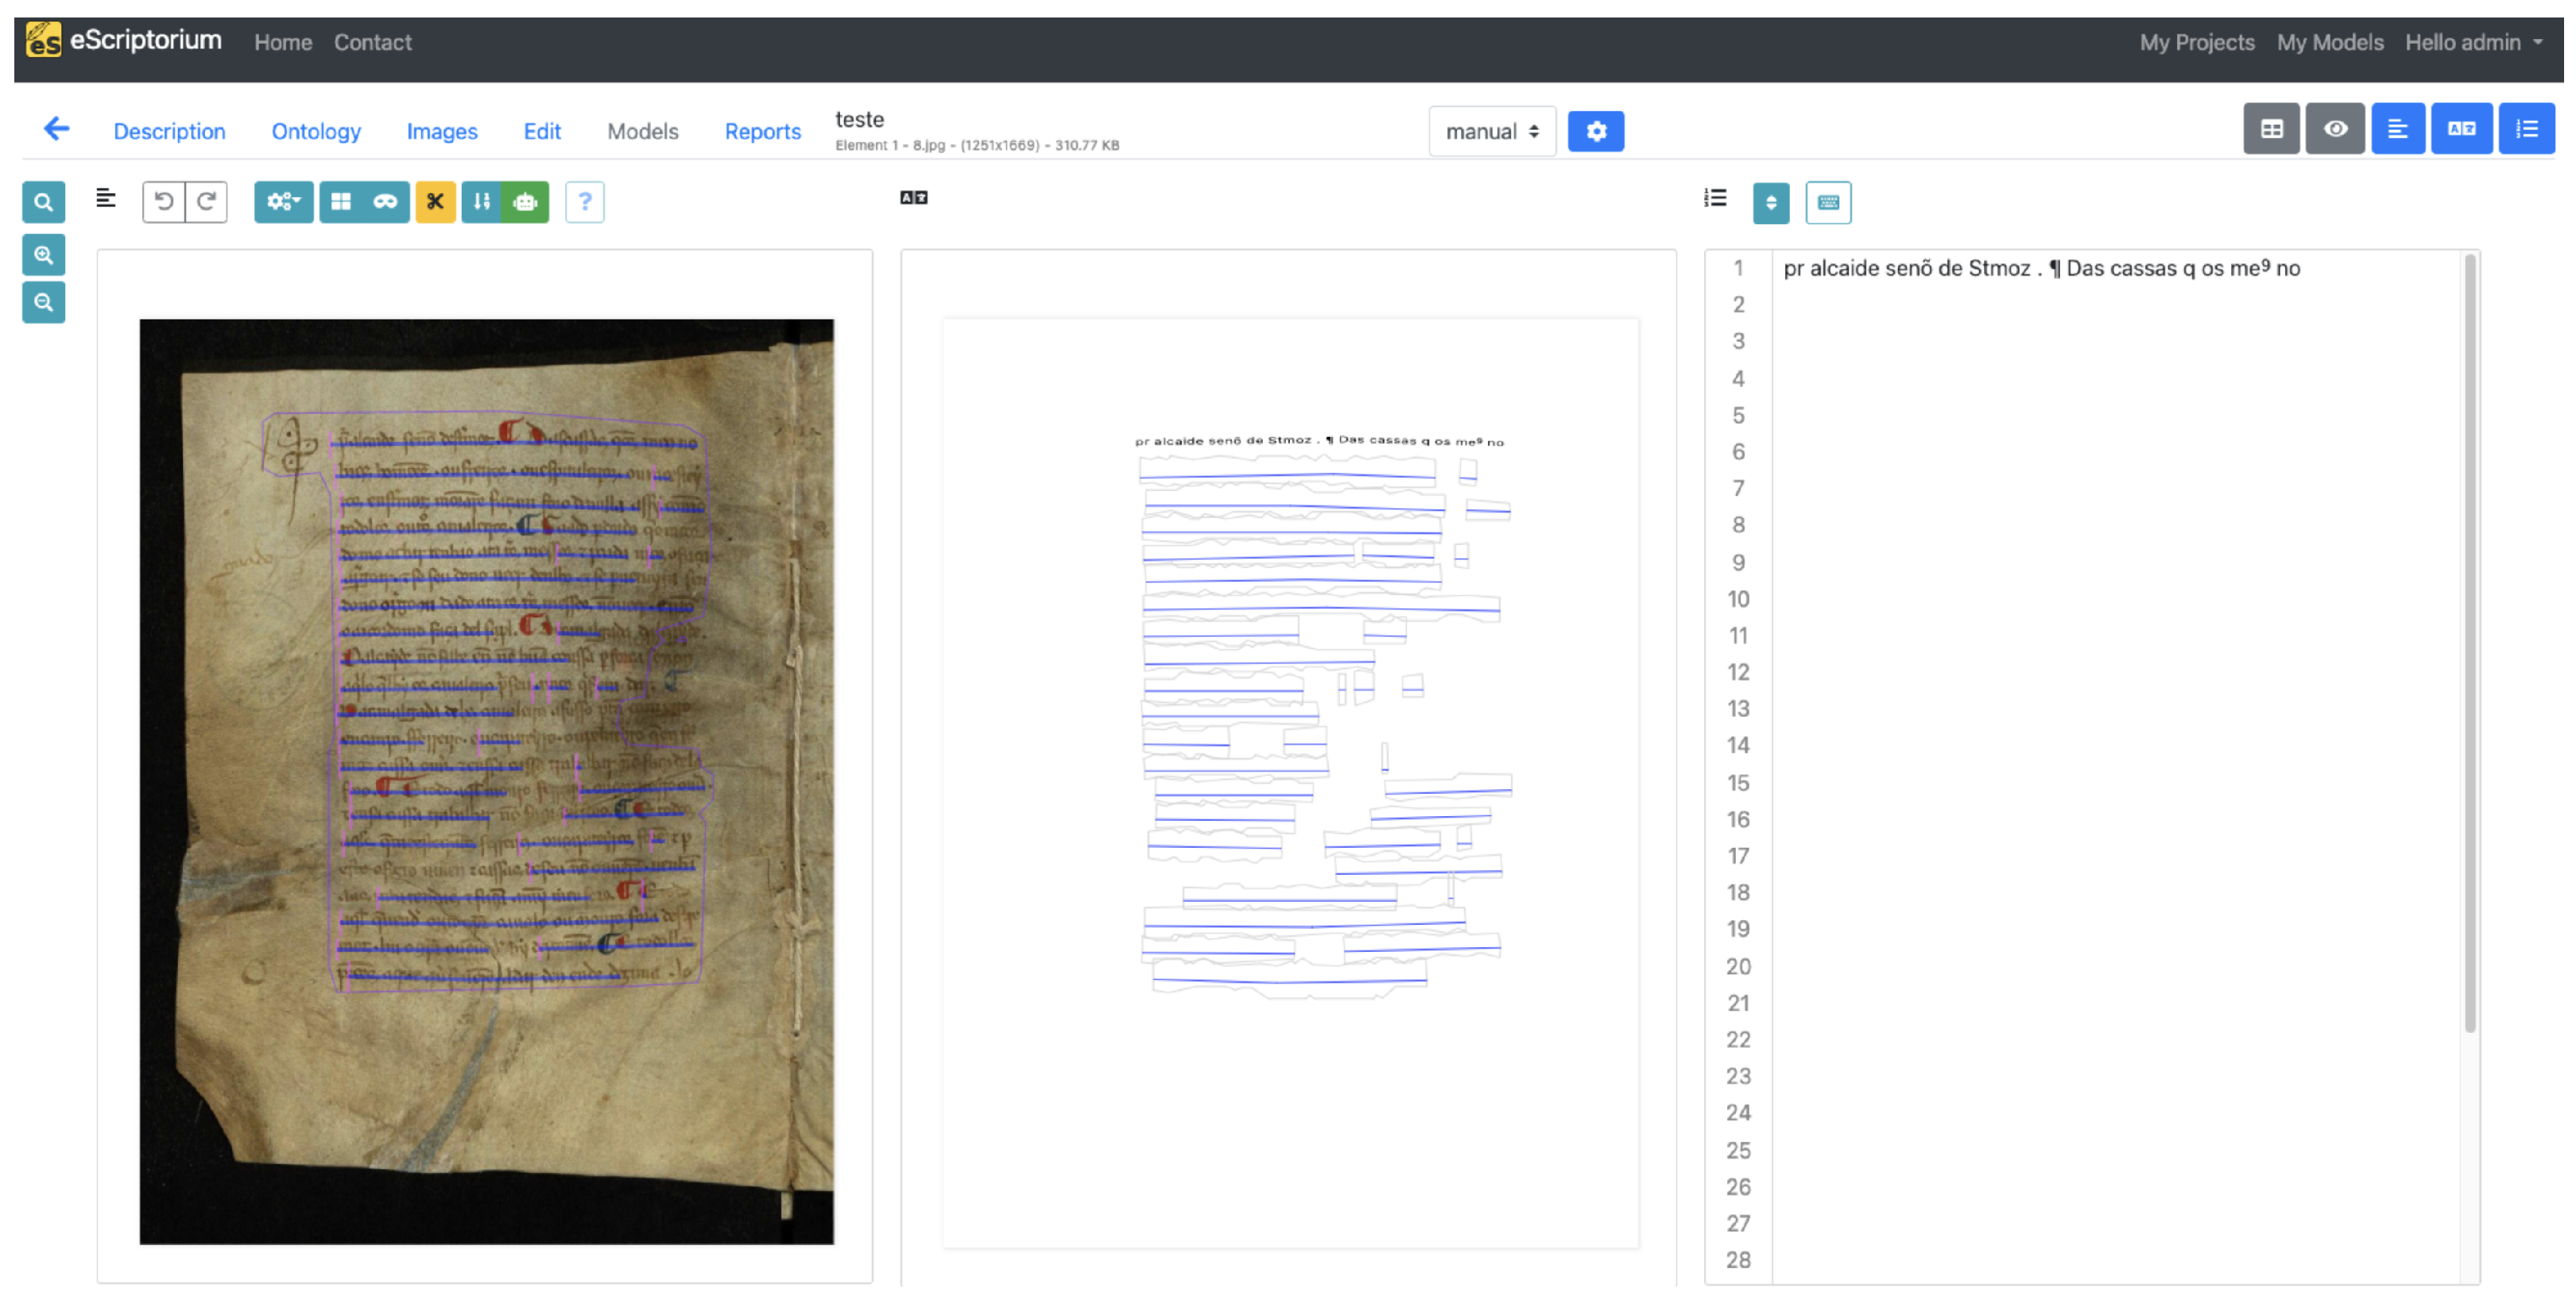The image size is (2576, 1300).
Task: Click the redo arrow button
Action: pos(206,202)
